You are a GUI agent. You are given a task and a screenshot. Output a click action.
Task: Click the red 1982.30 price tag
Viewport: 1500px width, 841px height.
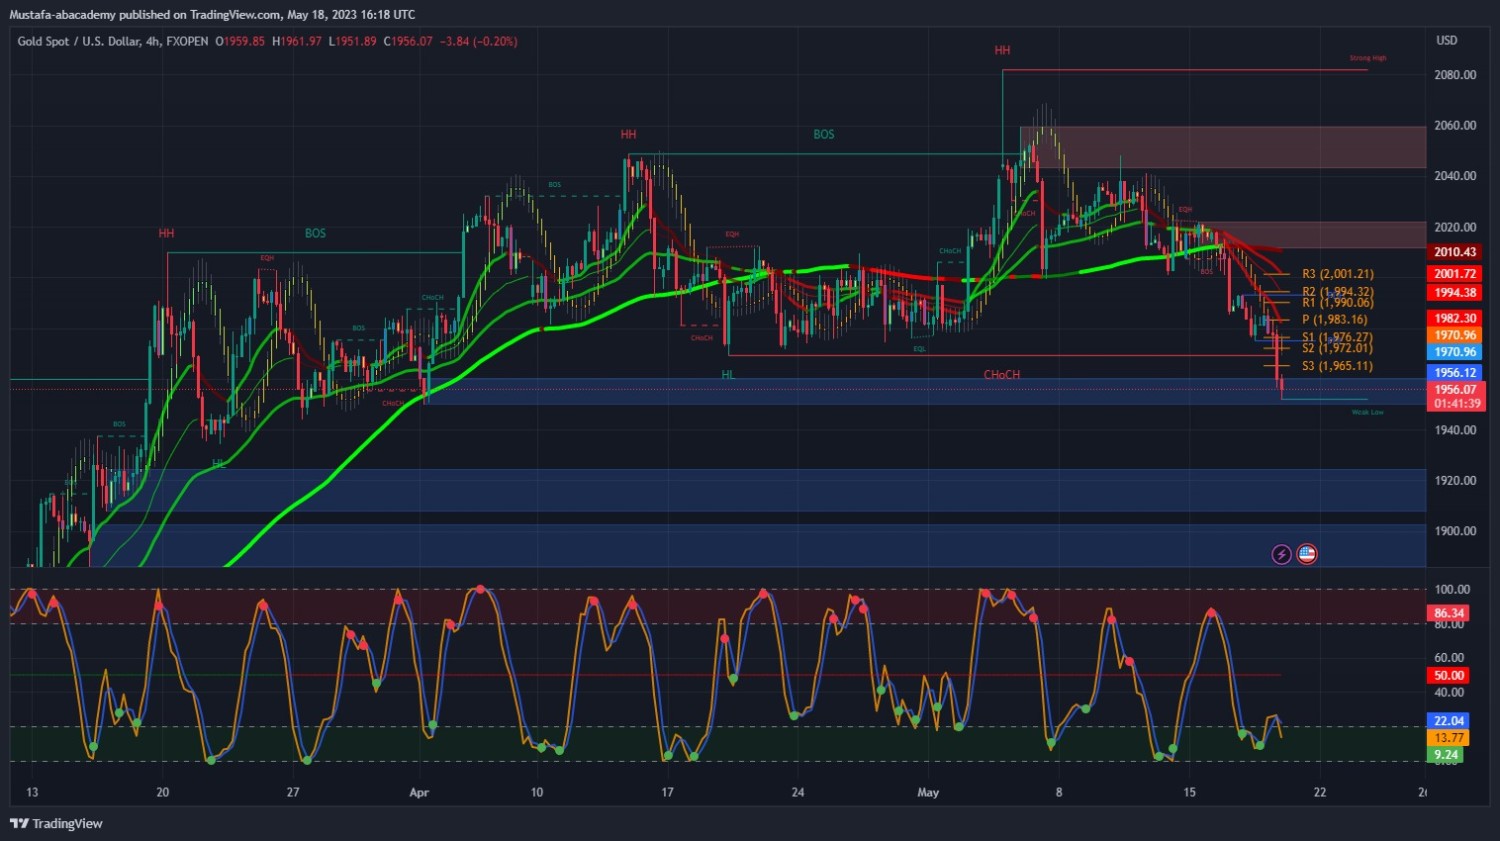(x=1455, y=318)
